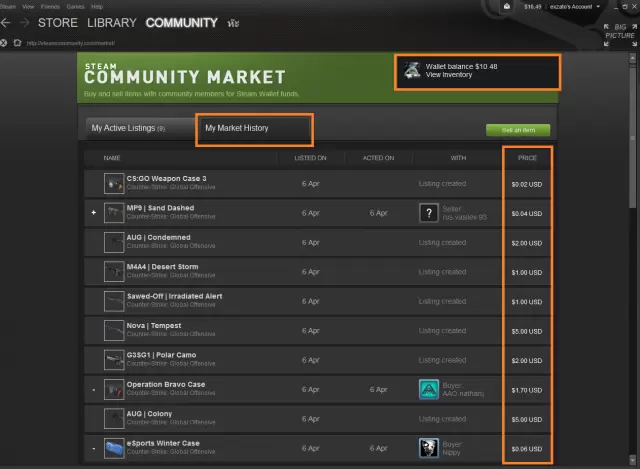Go back with the left arrow
The width and height of the screenshot is (640, 469).
(x=5, y=23)
